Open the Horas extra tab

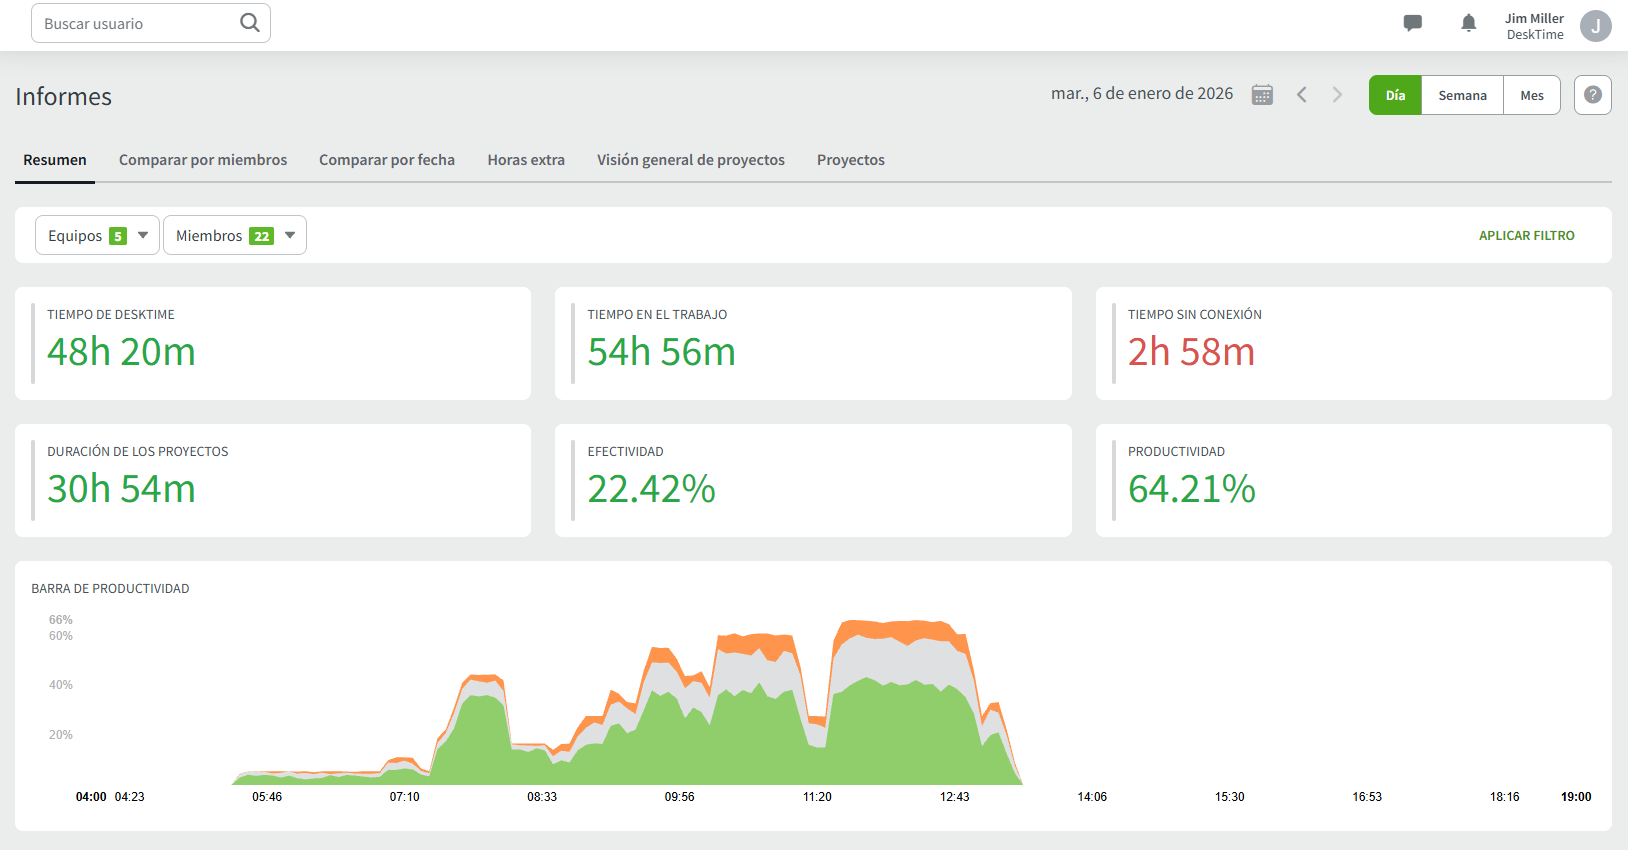tap(526, 160)
